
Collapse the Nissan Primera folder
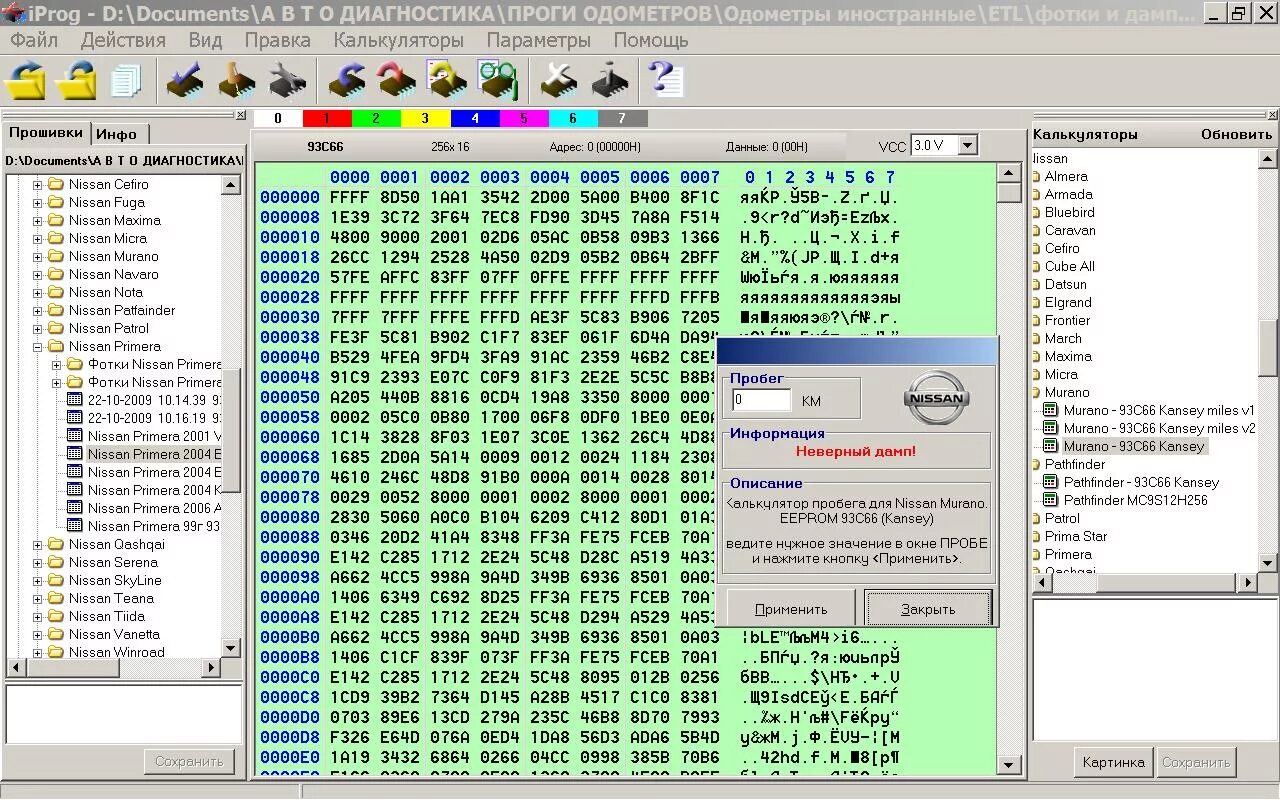38,346
